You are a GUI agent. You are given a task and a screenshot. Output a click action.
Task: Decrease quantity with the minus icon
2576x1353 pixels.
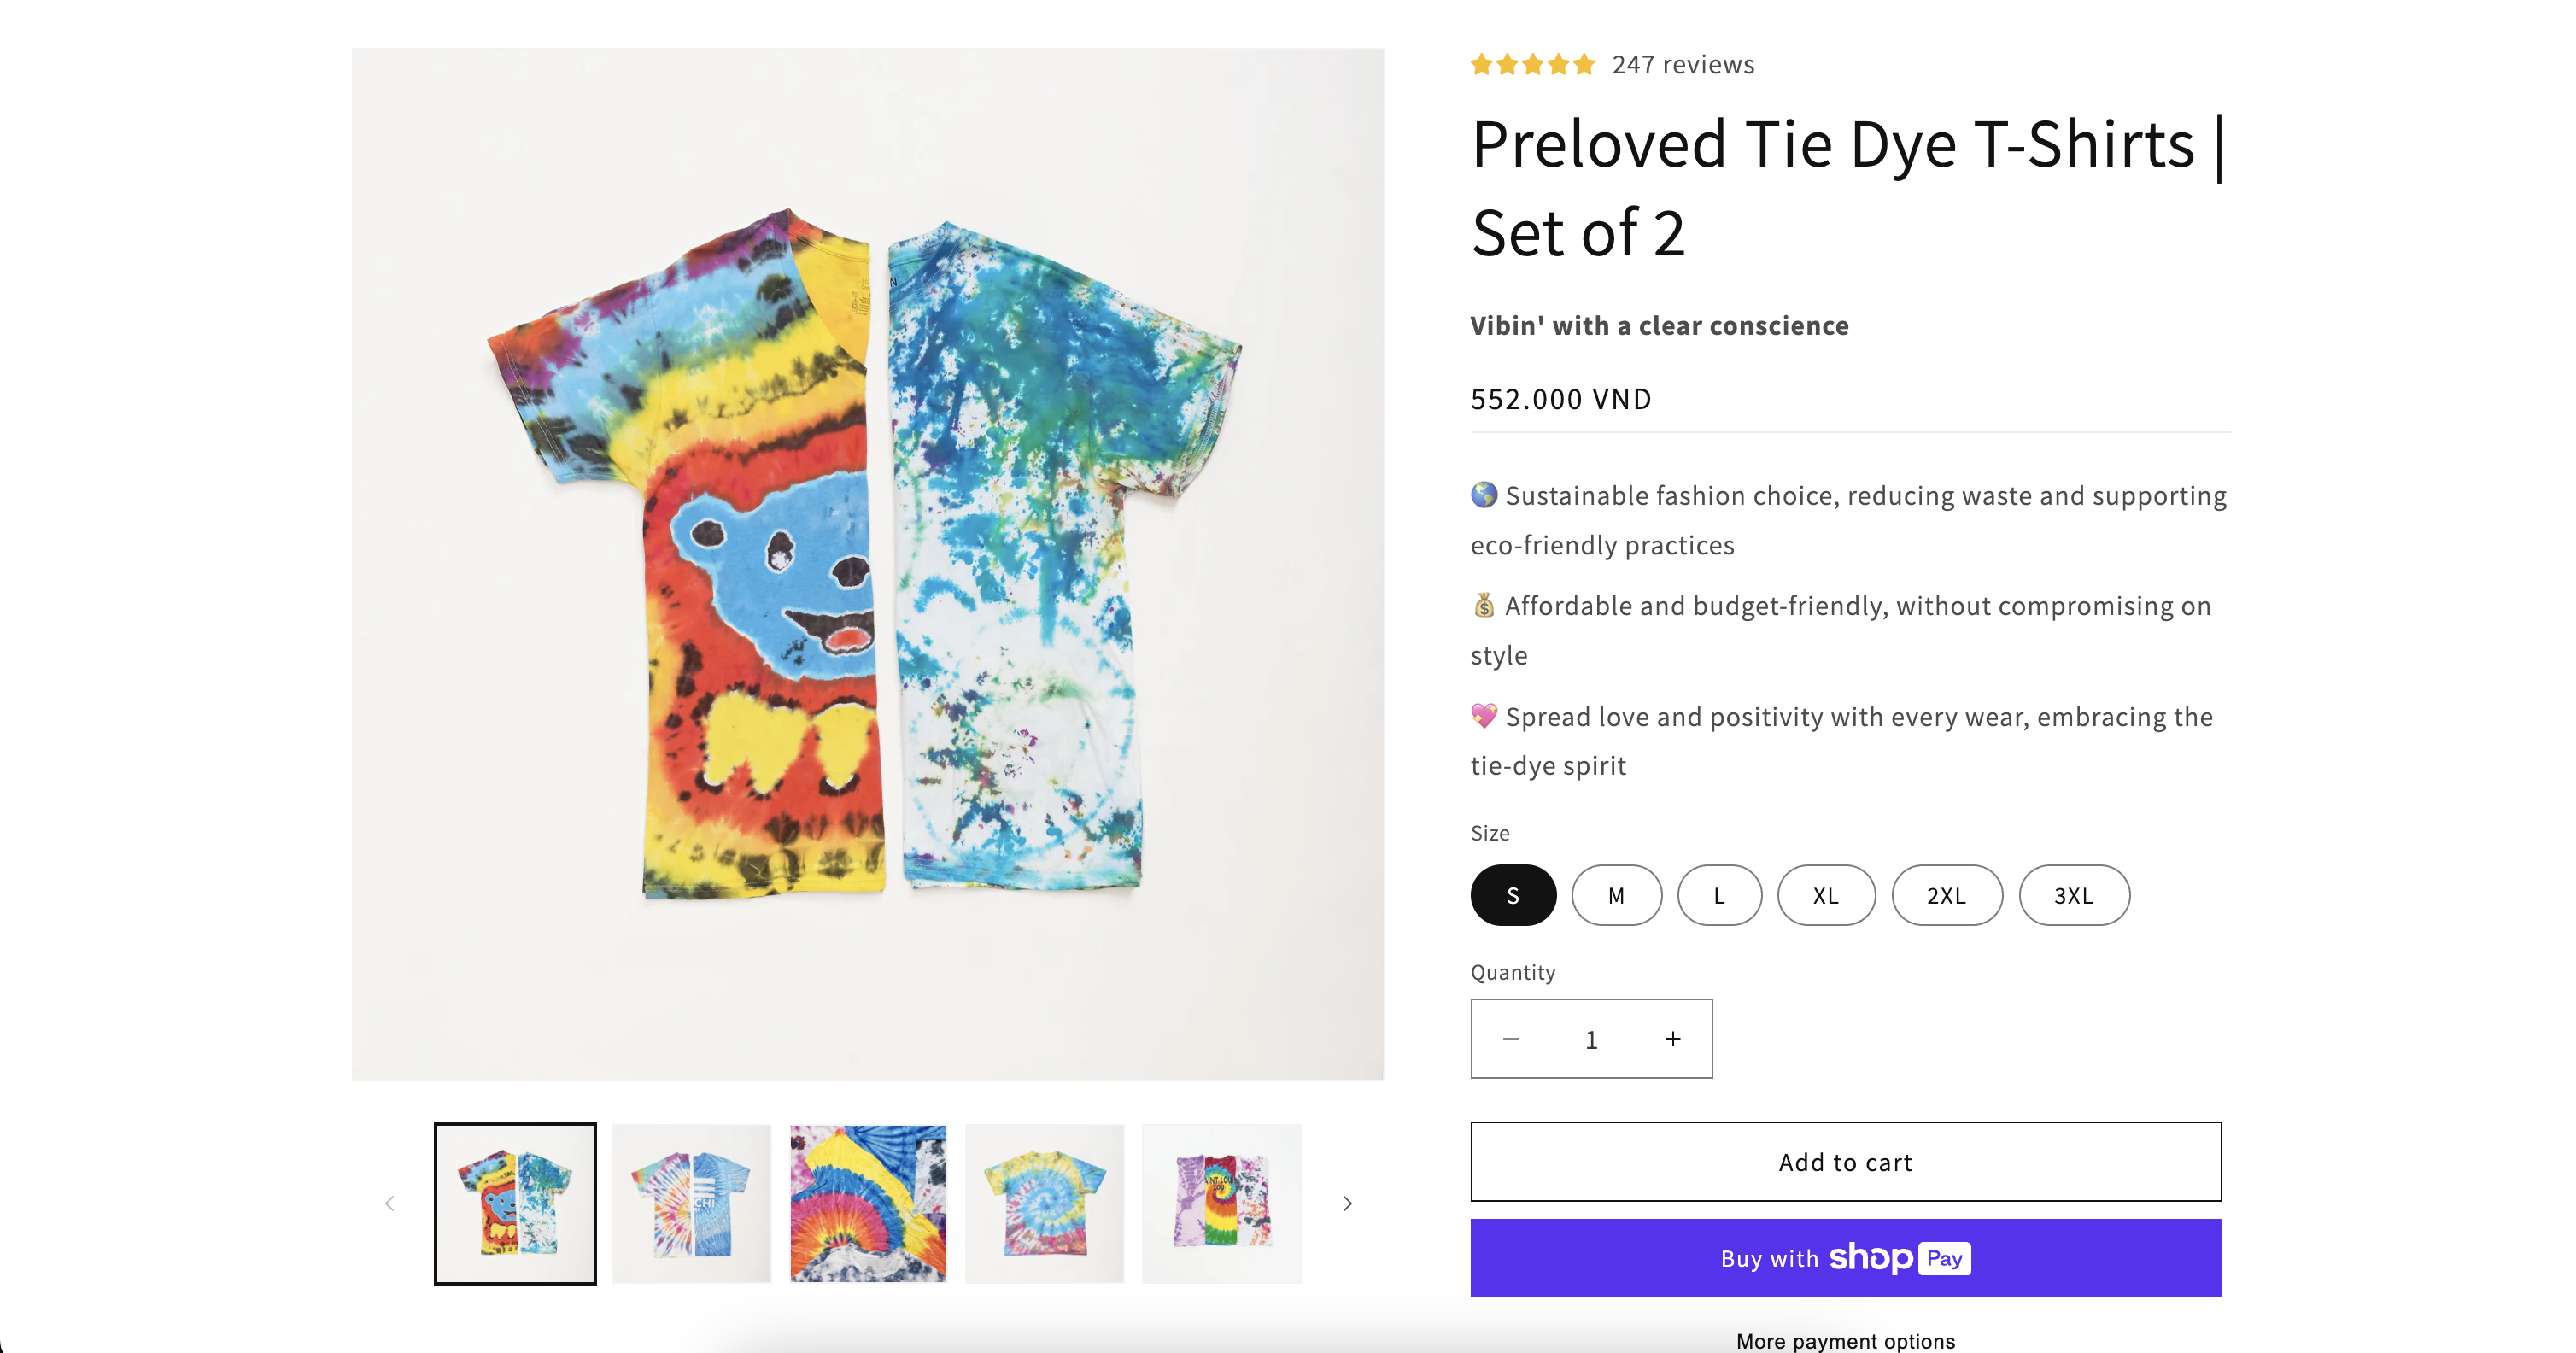[1511, 1039]
